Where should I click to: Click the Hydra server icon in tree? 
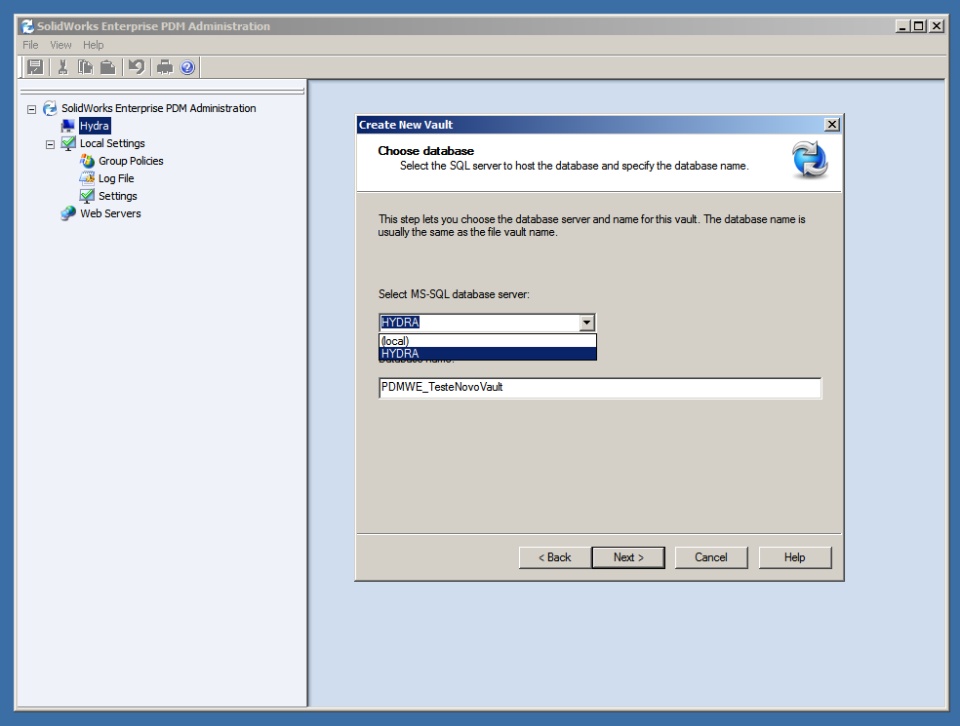tap(68, 126)
